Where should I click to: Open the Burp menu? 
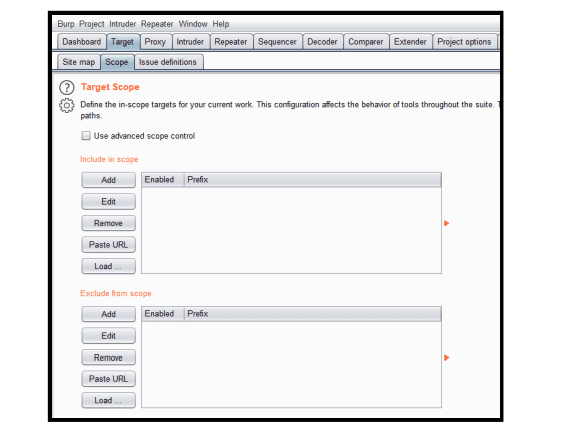66,24
